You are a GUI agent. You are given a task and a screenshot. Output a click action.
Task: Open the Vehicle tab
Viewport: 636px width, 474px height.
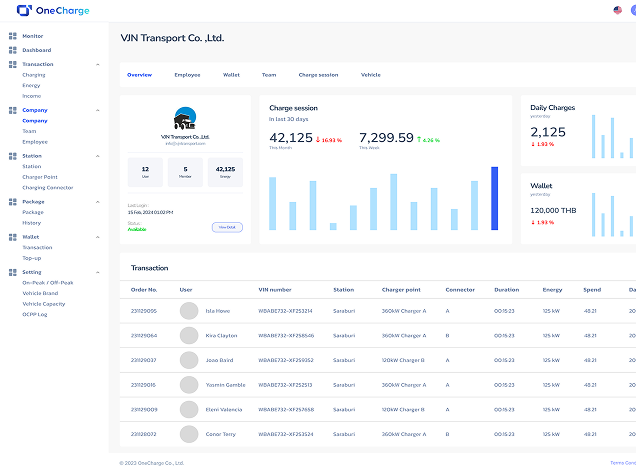point(371,75)
